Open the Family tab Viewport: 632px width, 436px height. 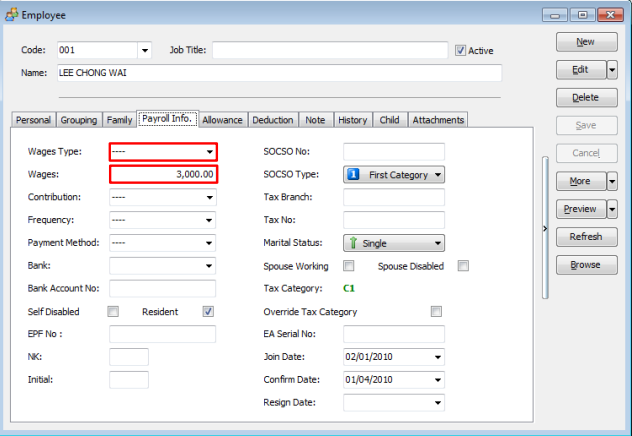(119, 120)
